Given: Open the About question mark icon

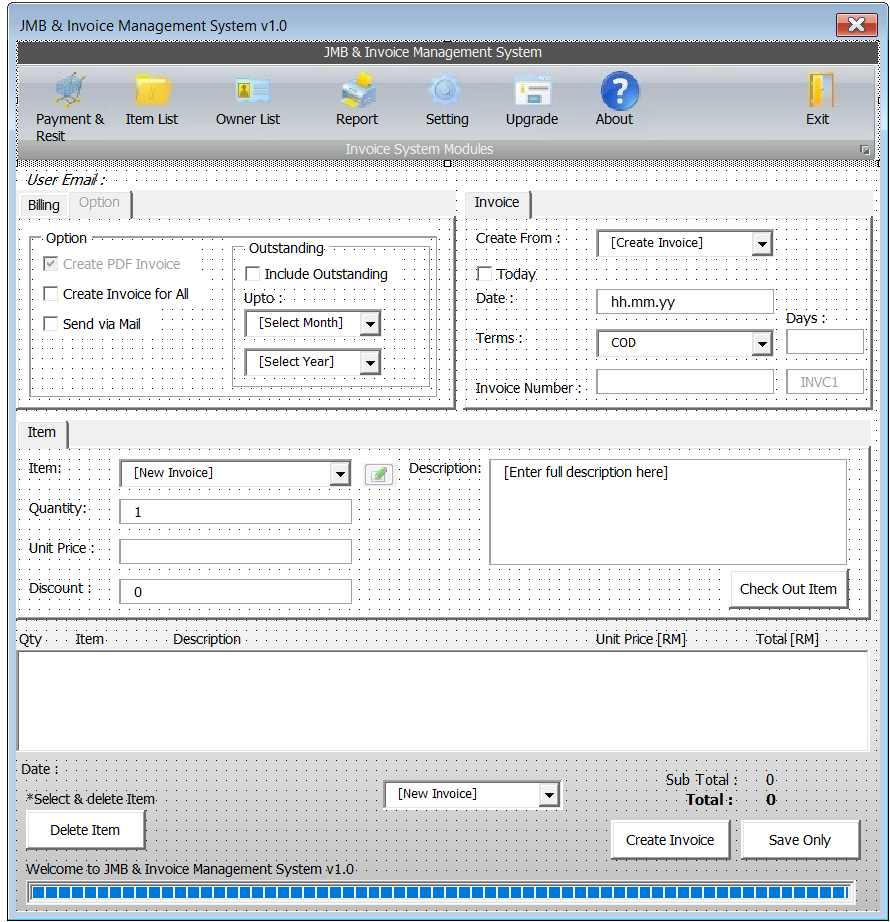Looking at the screenshot, I should 620,91.
